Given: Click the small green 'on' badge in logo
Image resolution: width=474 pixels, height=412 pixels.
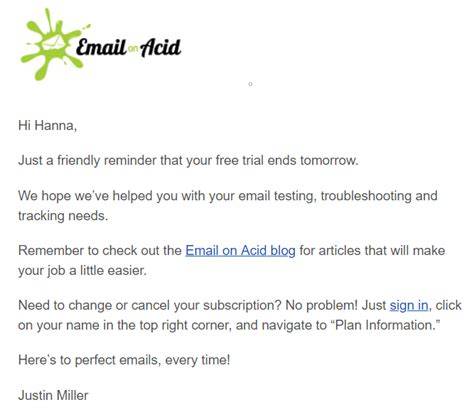Looking at the screenshot, I should [133, 49].
